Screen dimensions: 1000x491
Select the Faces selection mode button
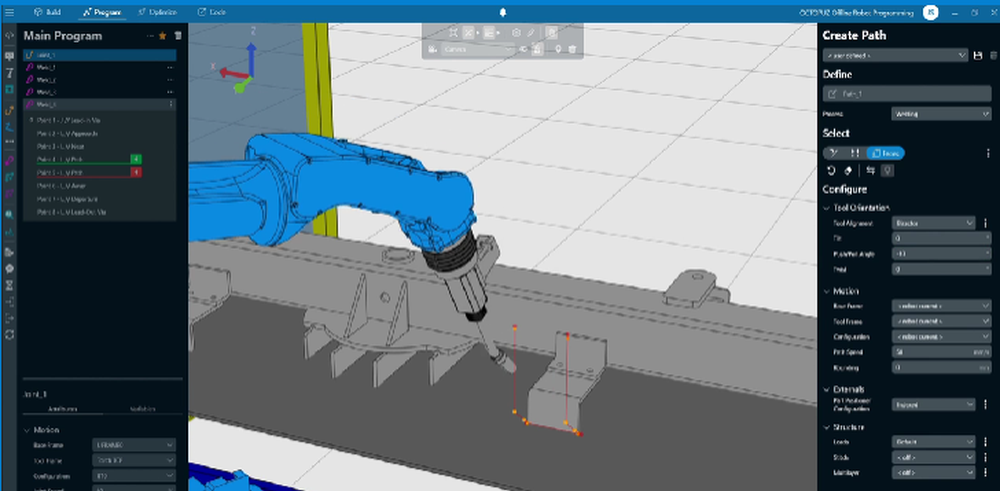click(885, 153)
